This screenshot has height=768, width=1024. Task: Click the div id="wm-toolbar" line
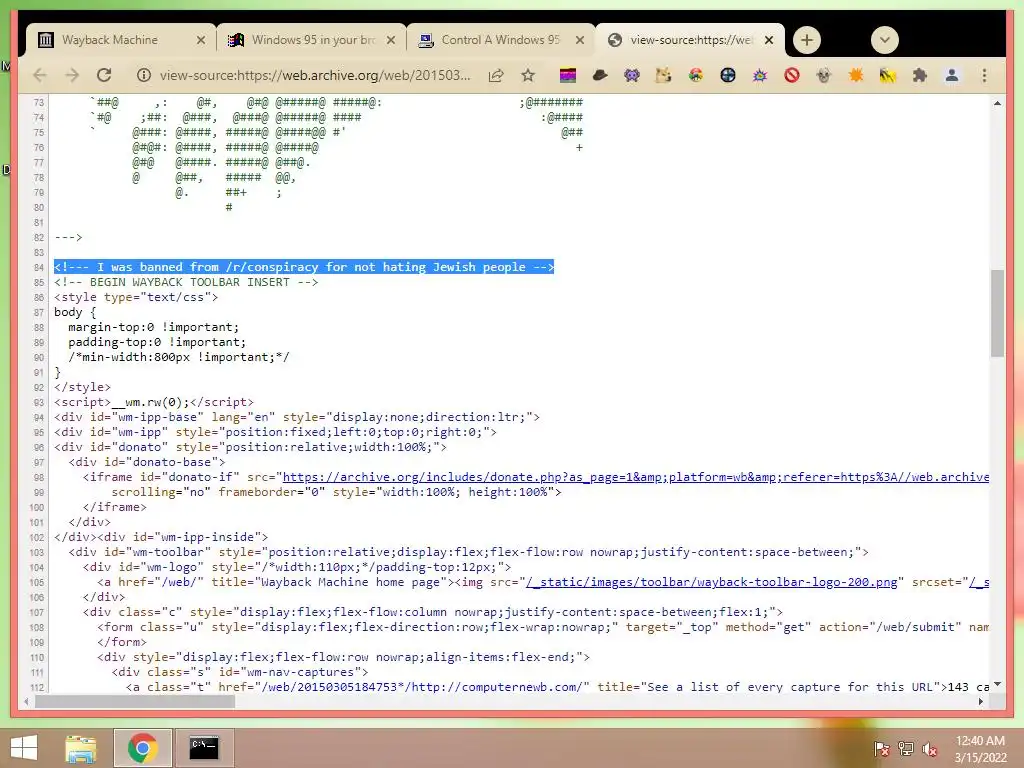coord(468,552)
